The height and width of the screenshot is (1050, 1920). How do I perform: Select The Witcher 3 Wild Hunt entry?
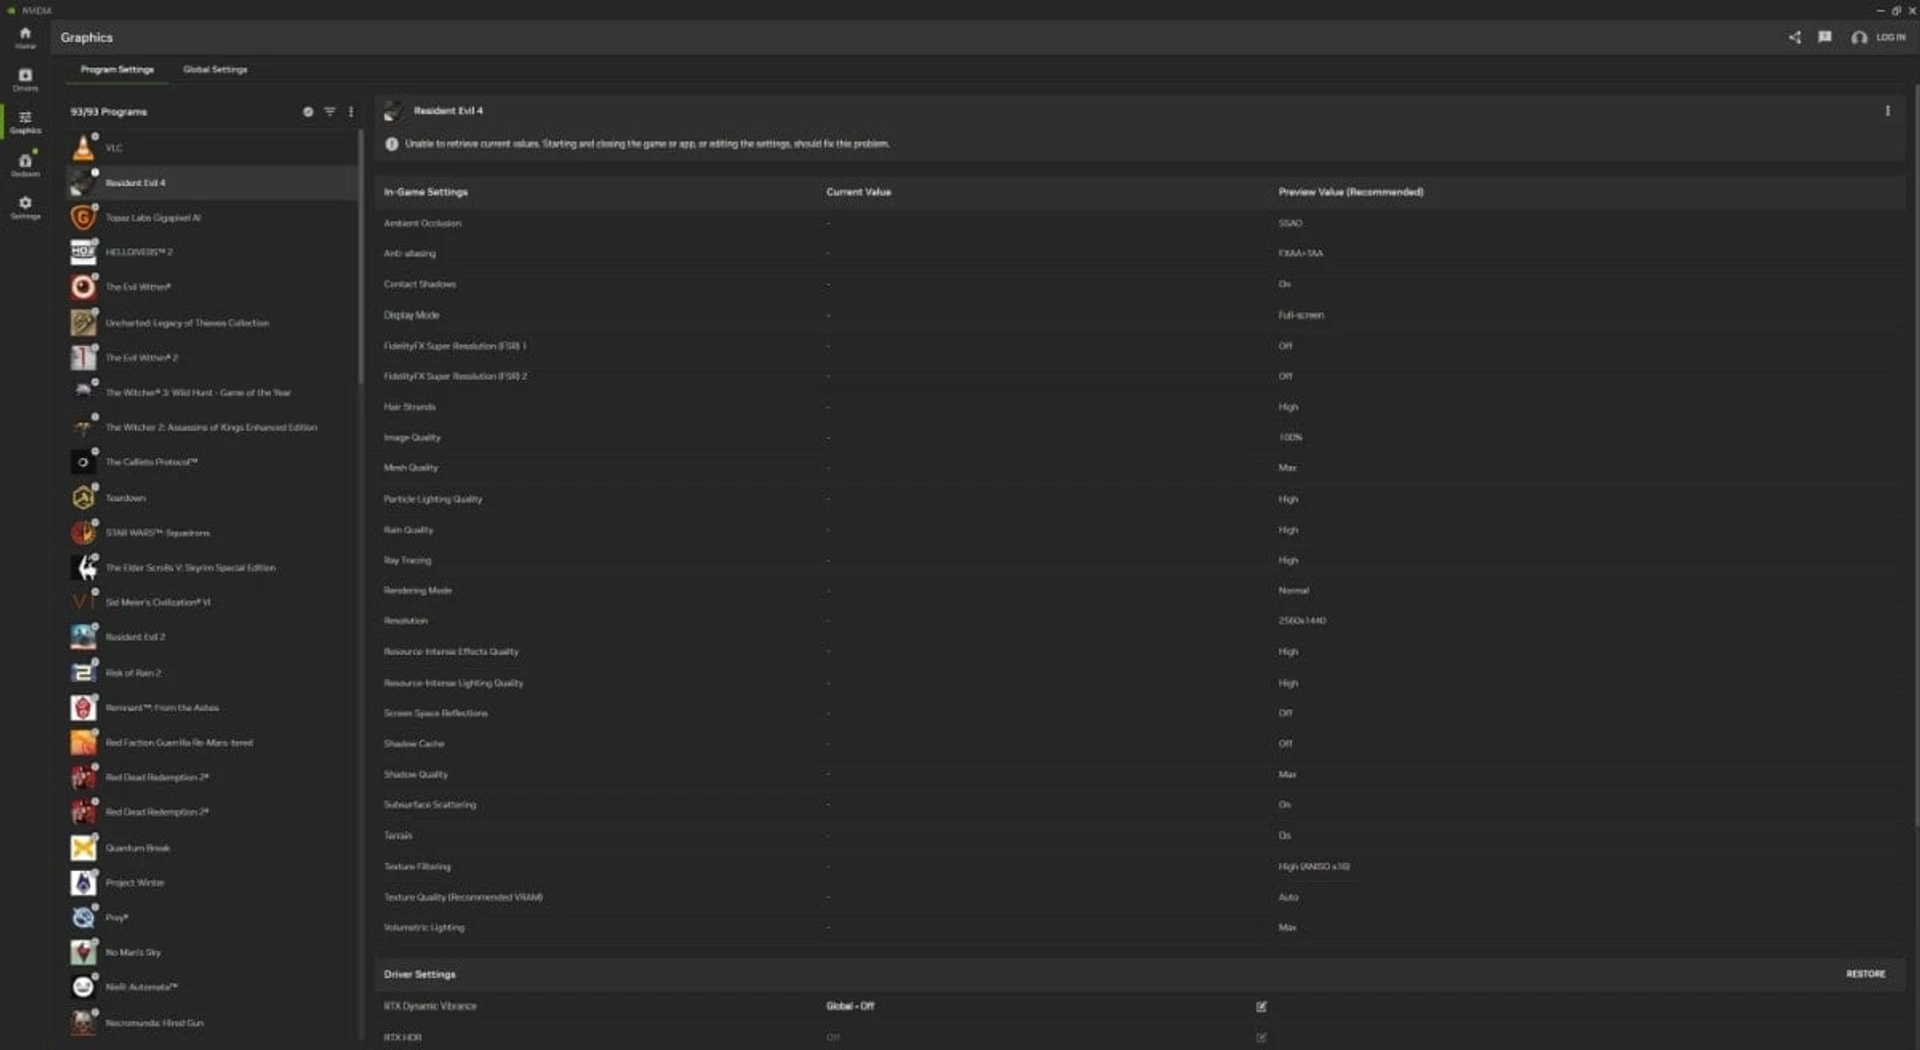[212, 393]
